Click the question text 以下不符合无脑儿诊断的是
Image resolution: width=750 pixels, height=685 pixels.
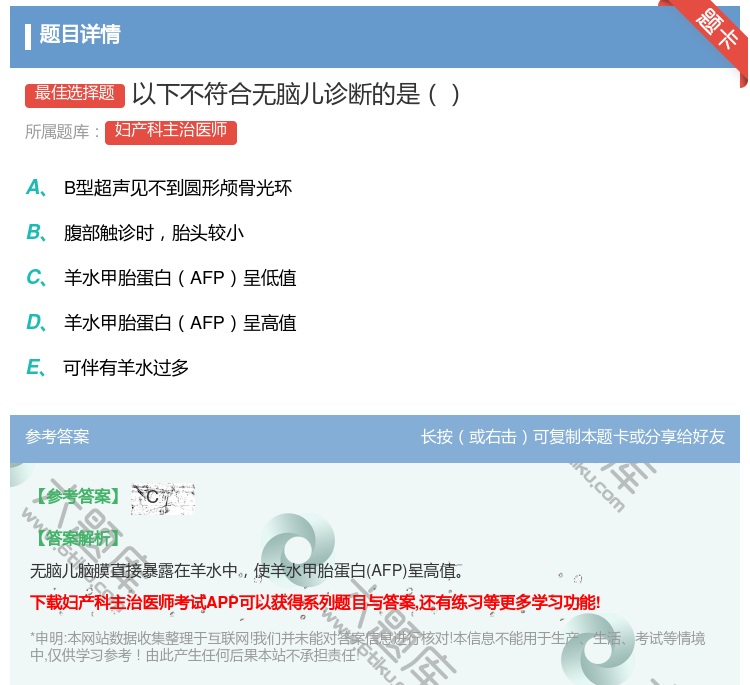click(x=296, y=94)
